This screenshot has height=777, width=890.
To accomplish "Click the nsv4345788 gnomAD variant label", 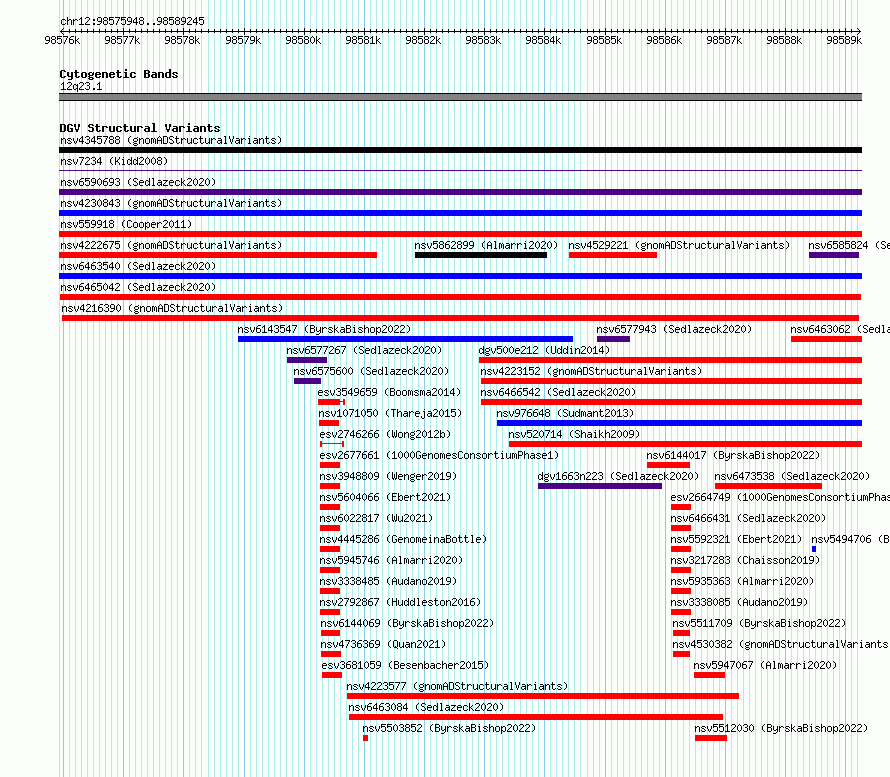I will [x=171, y=140].
